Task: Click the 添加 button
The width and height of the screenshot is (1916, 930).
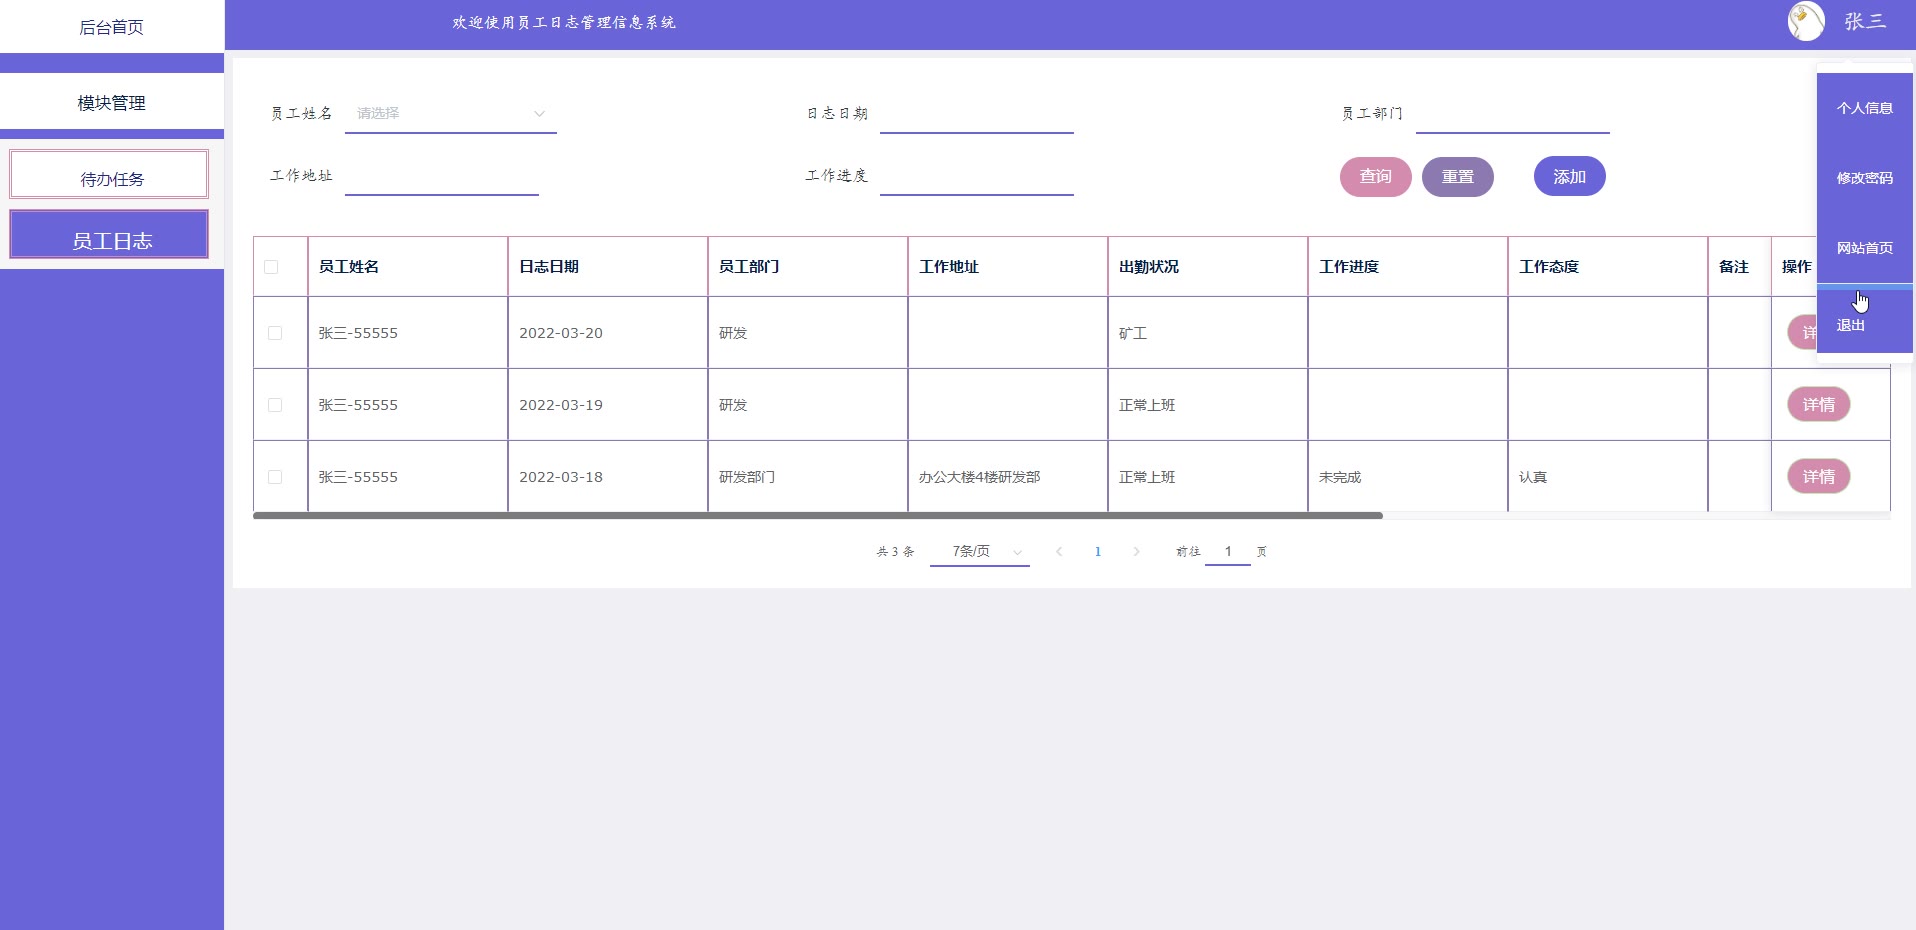Action: 1570,177
